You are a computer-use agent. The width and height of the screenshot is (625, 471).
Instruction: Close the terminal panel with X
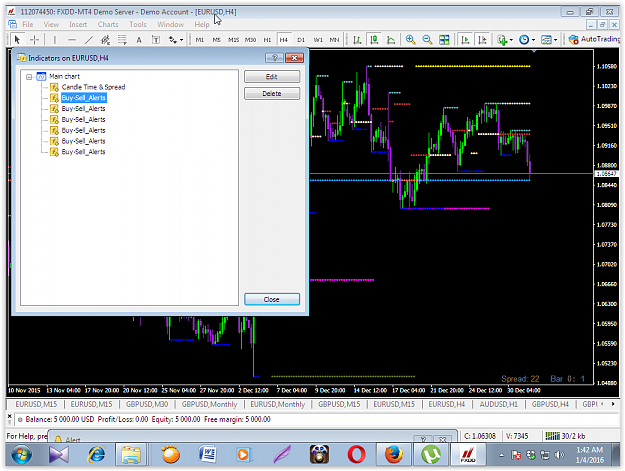(x=10, y=416)
